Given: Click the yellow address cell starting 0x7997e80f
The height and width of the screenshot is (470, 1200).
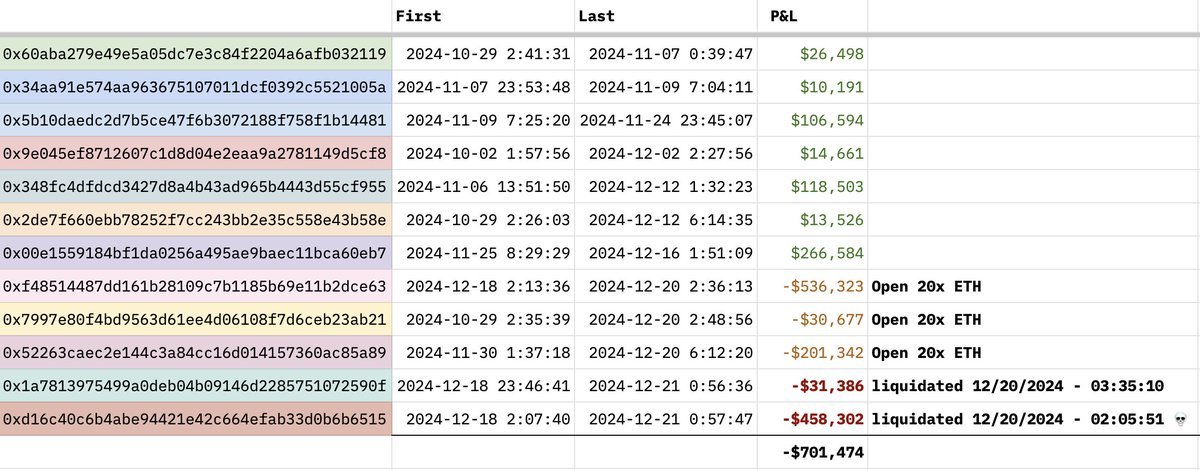Looking at the screenshot, I should pos(195,320).
